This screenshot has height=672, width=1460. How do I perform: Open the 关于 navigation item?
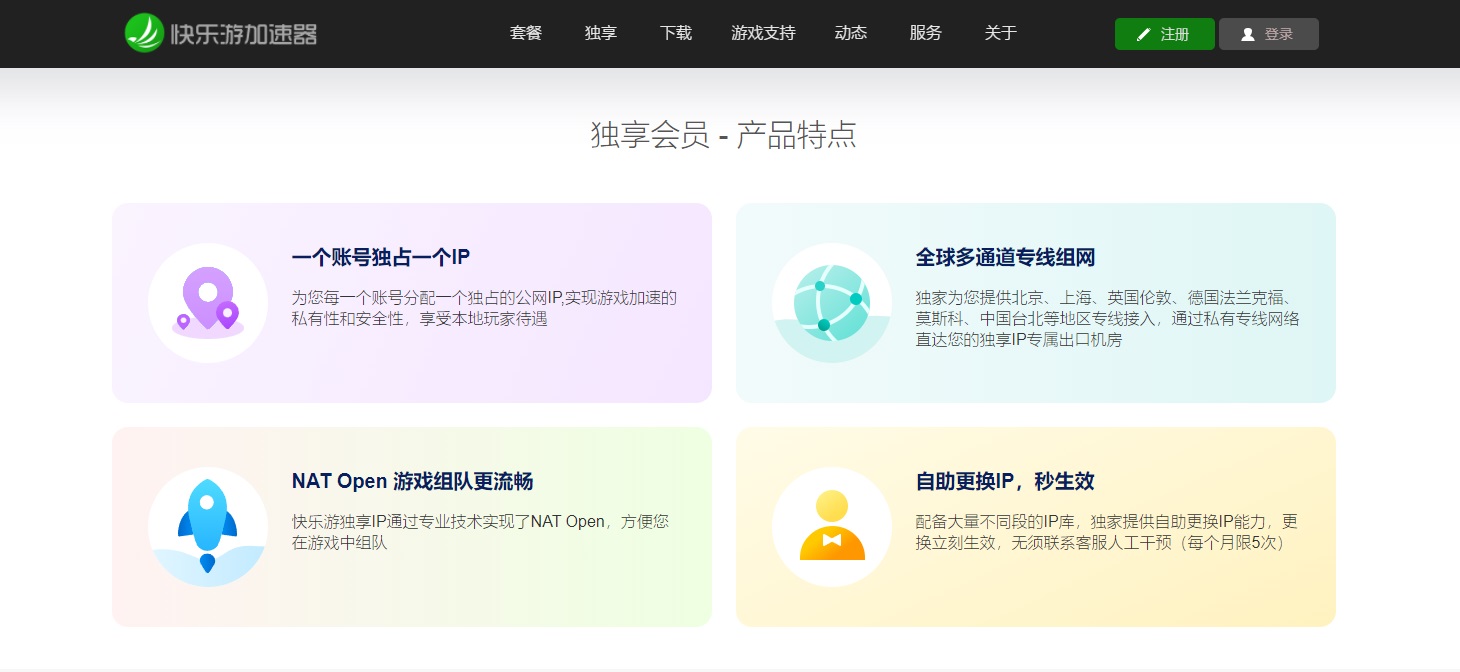coord(1001,33)
